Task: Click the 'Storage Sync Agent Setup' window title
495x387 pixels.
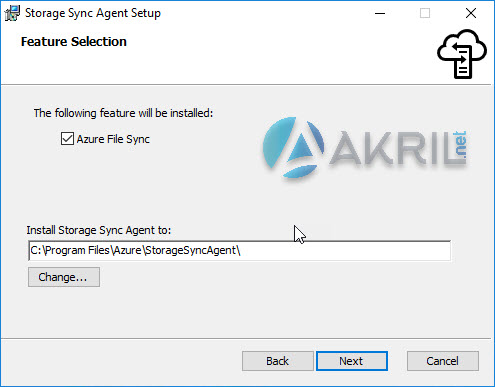Action: click(93, 13)
